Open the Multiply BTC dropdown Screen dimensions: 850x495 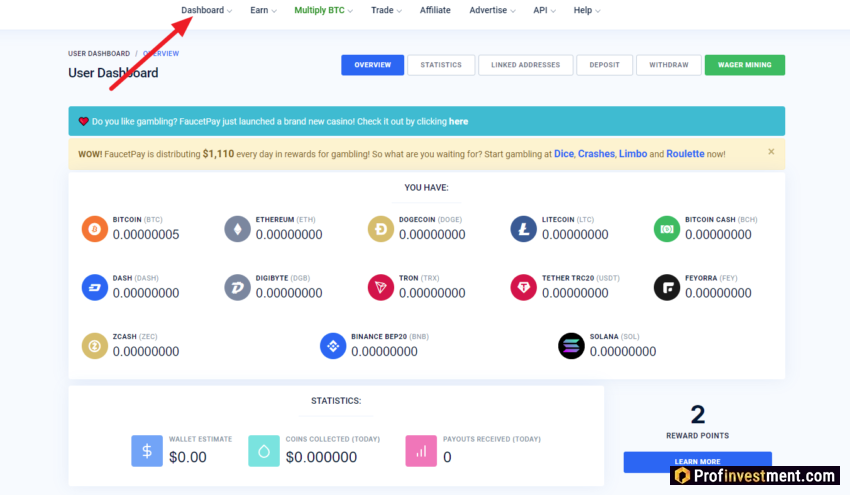point(323,10)
